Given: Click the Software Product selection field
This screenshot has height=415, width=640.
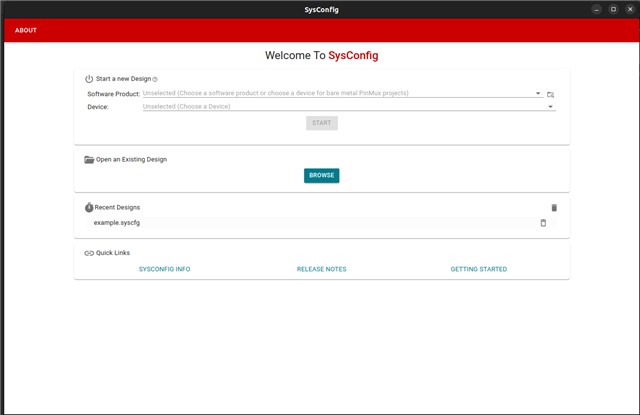Looking at the screenshot, I should (343, 93).
